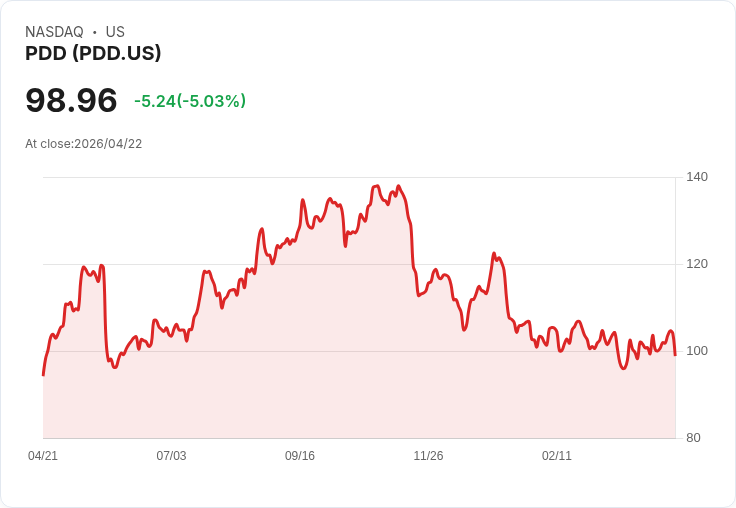This screenshot has width=736, height=508.
Task: Click the 120 price axis label
Action: [697, 264]
